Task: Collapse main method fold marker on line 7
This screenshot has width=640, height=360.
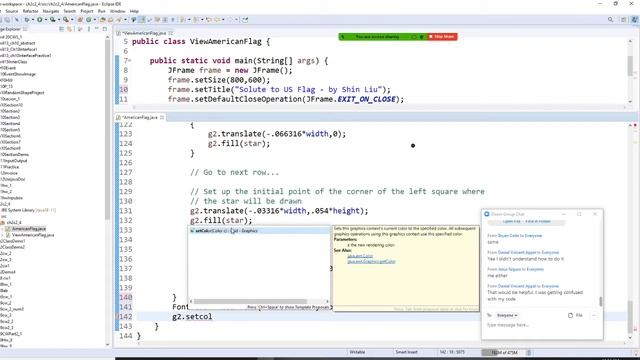Action: tap(130, 61)
